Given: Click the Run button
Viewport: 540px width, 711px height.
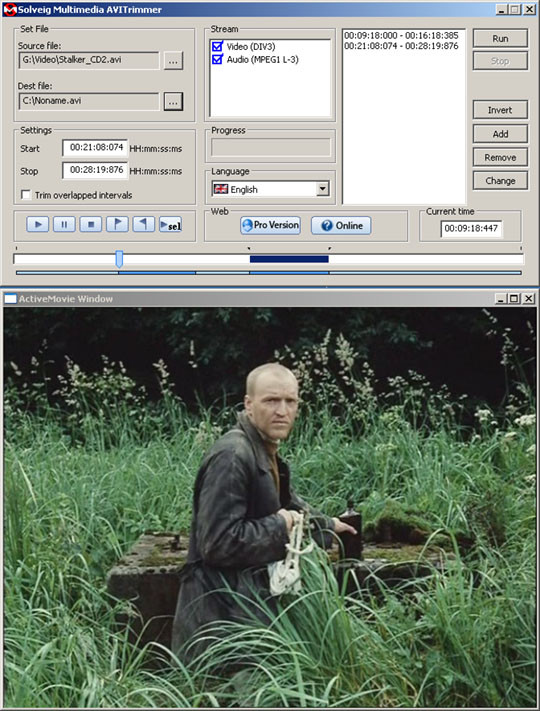Looking at the screenshot, I should click(x=500, y=39).
